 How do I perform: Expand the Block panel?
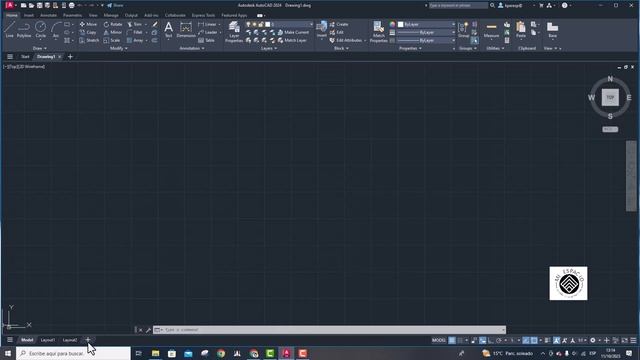(341, 48)
